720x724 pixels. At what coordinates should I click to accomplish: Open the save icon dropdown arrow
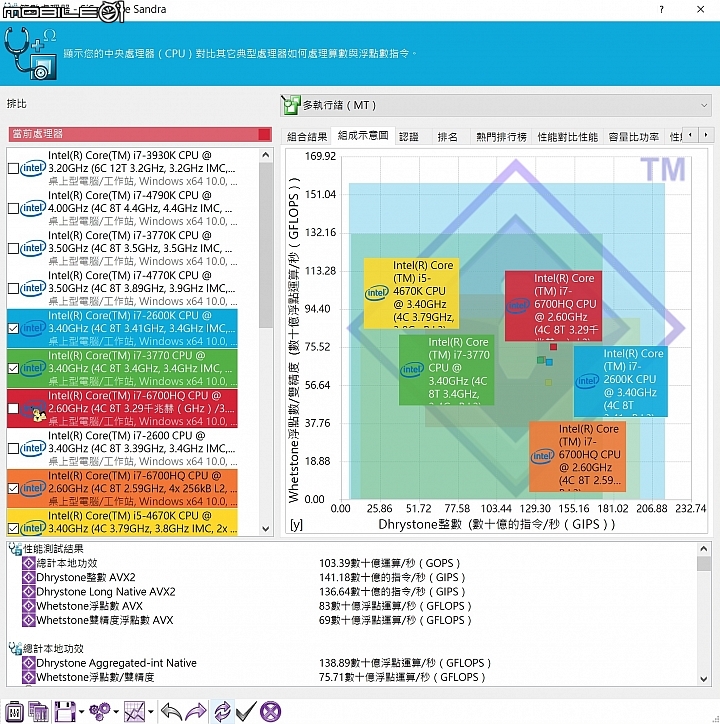pos(81,712)
